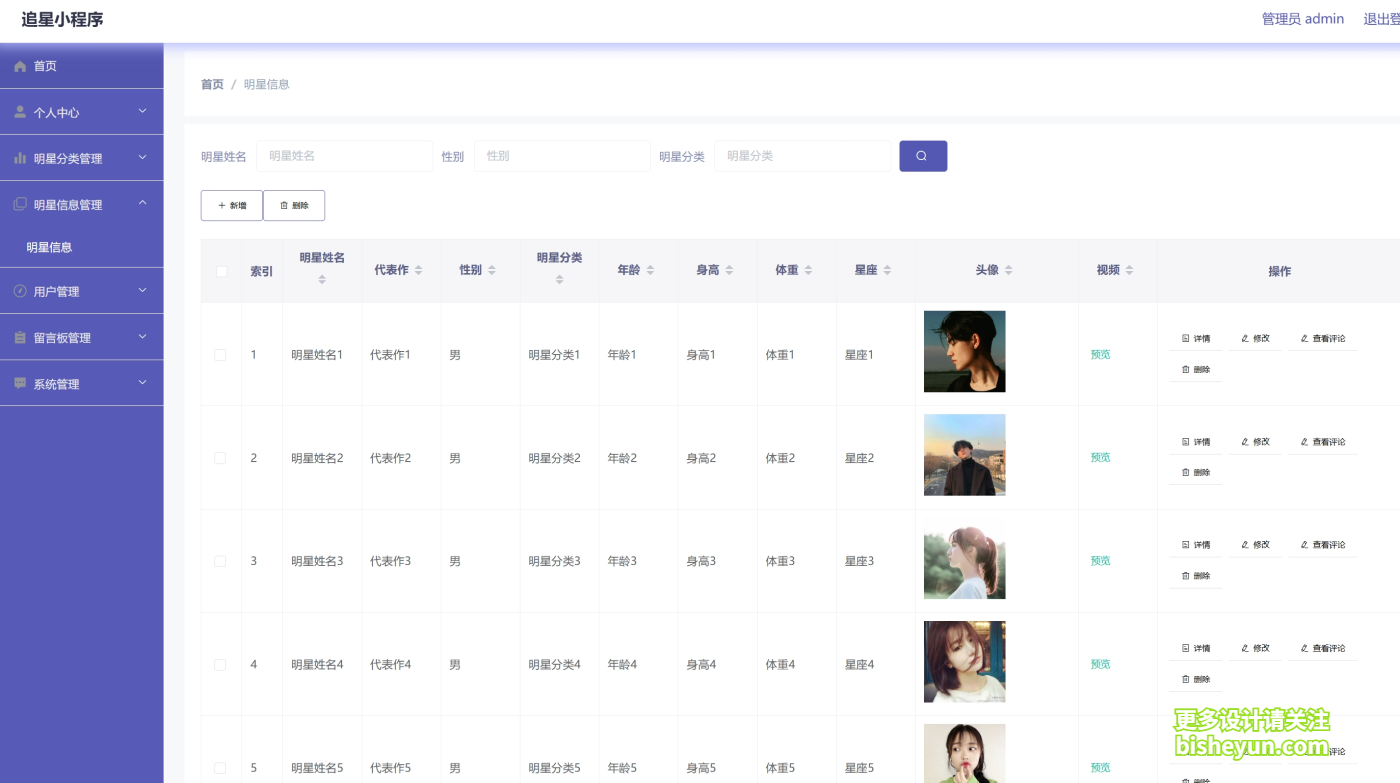Click the plus icon on the 新增 button
Screen dimensions: 1400x783
click(218, 205)
